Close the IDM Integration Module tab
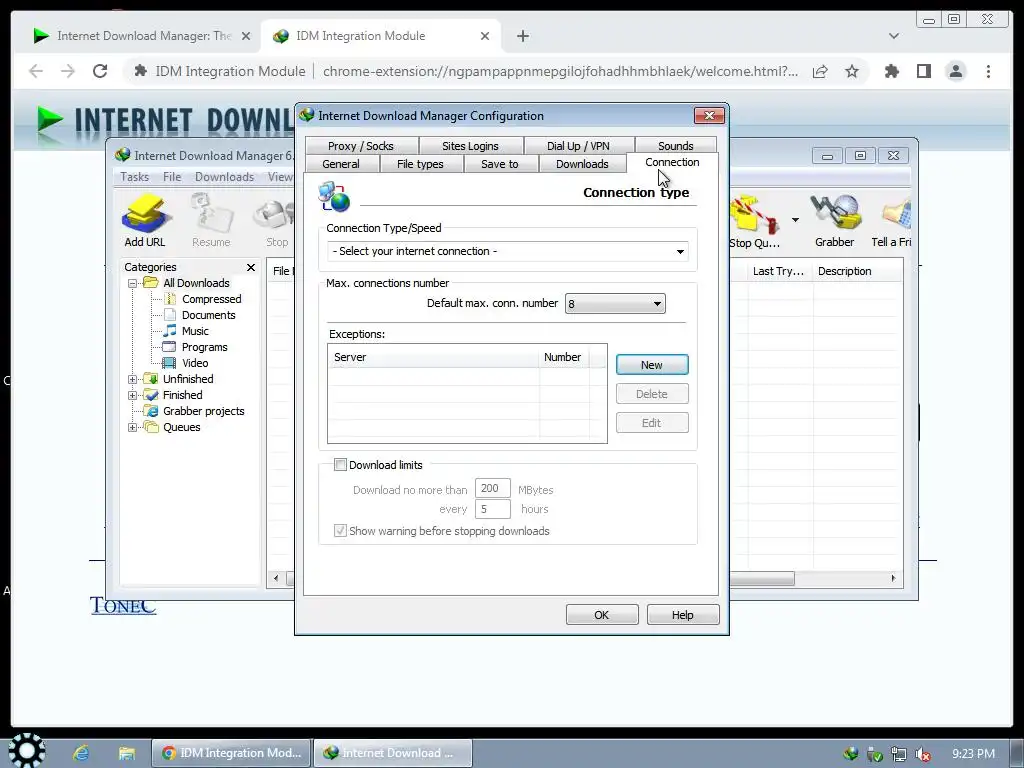The height and width of the screenshot is (768, 1024). 485,36
